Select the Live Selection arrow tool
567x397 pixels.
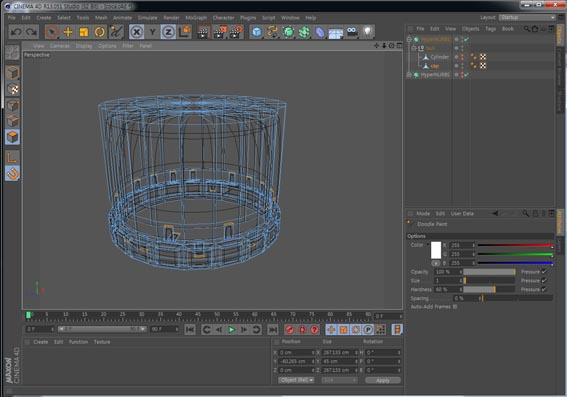pos(52,32)
